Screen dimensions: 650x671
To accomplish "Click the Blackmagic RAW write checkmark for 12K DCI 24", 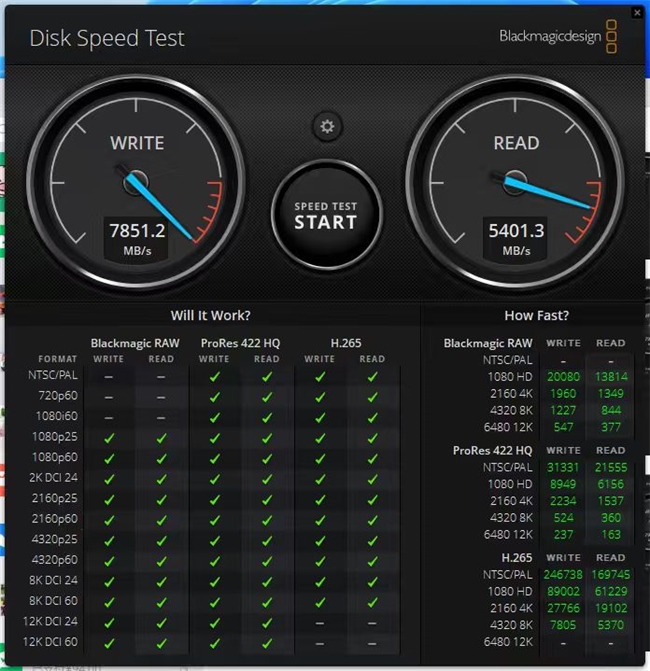I will (109, 623).
